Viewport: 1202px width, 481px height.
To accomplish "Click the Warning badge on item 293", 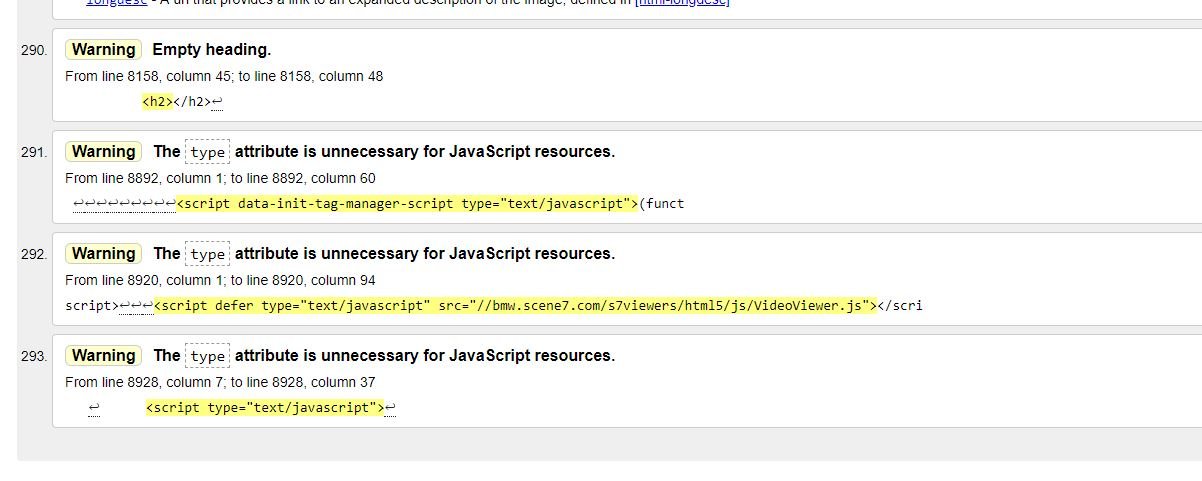I will point(103,356).
